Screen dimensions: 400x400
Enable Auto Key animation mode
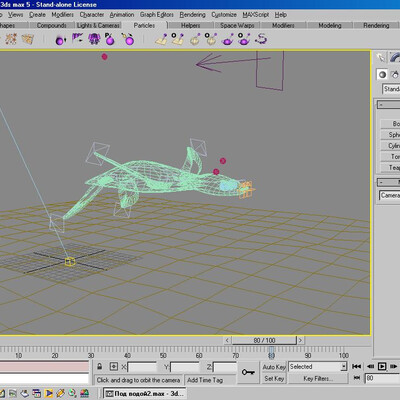(x=274, y=367)
